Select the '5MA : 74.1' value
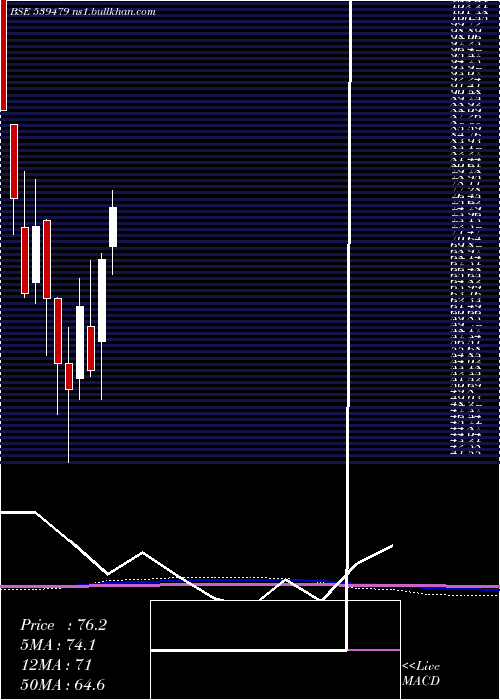This screenshot has height=700, width=500. [x=58, y=645]
